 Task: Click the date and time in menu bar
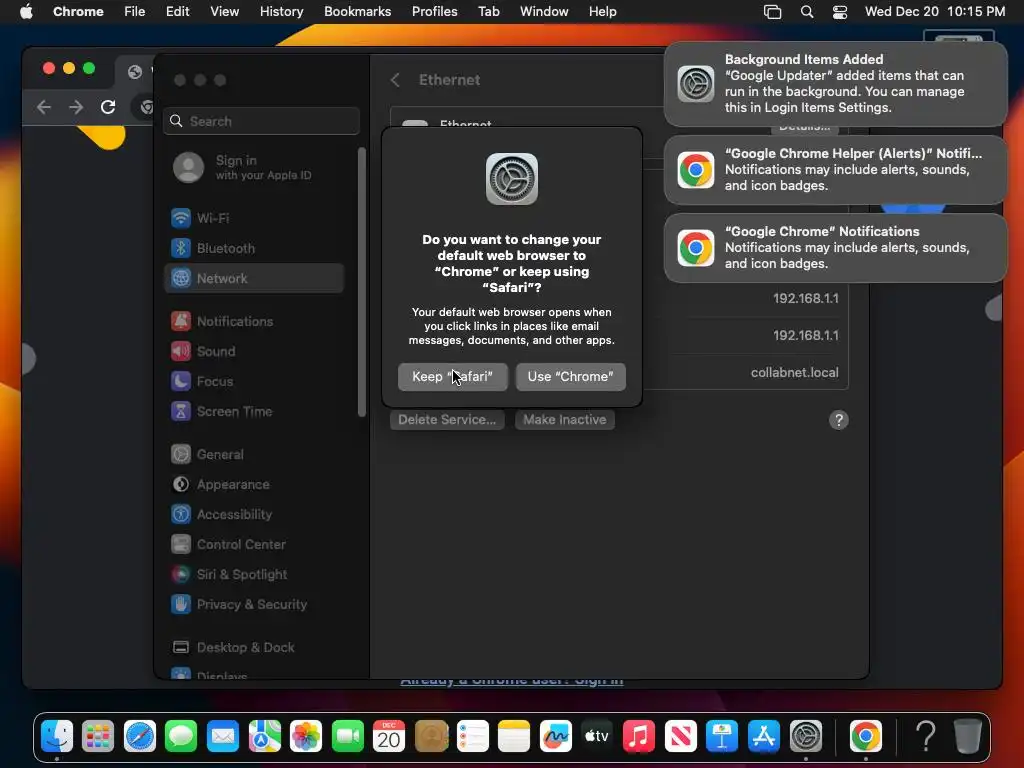[x=935, y=12]
